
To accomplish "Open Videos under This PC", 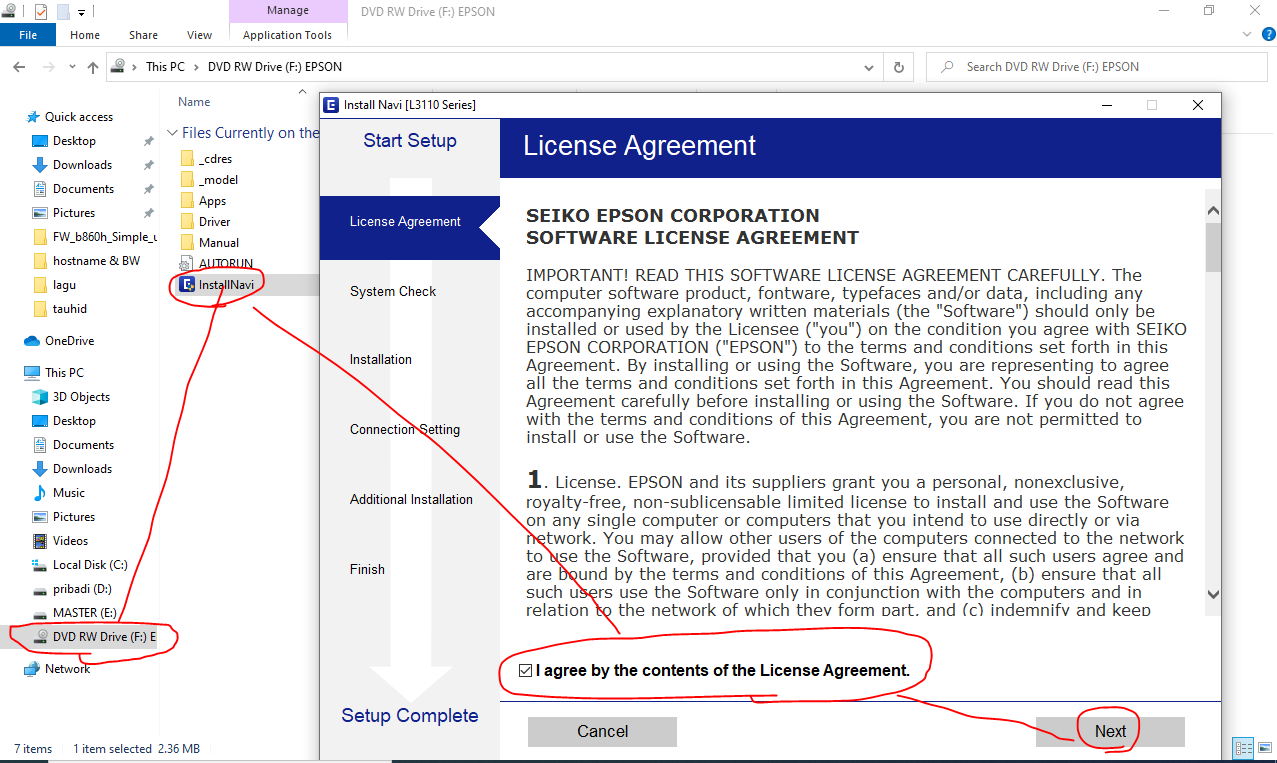I will (x=70, y=541).
